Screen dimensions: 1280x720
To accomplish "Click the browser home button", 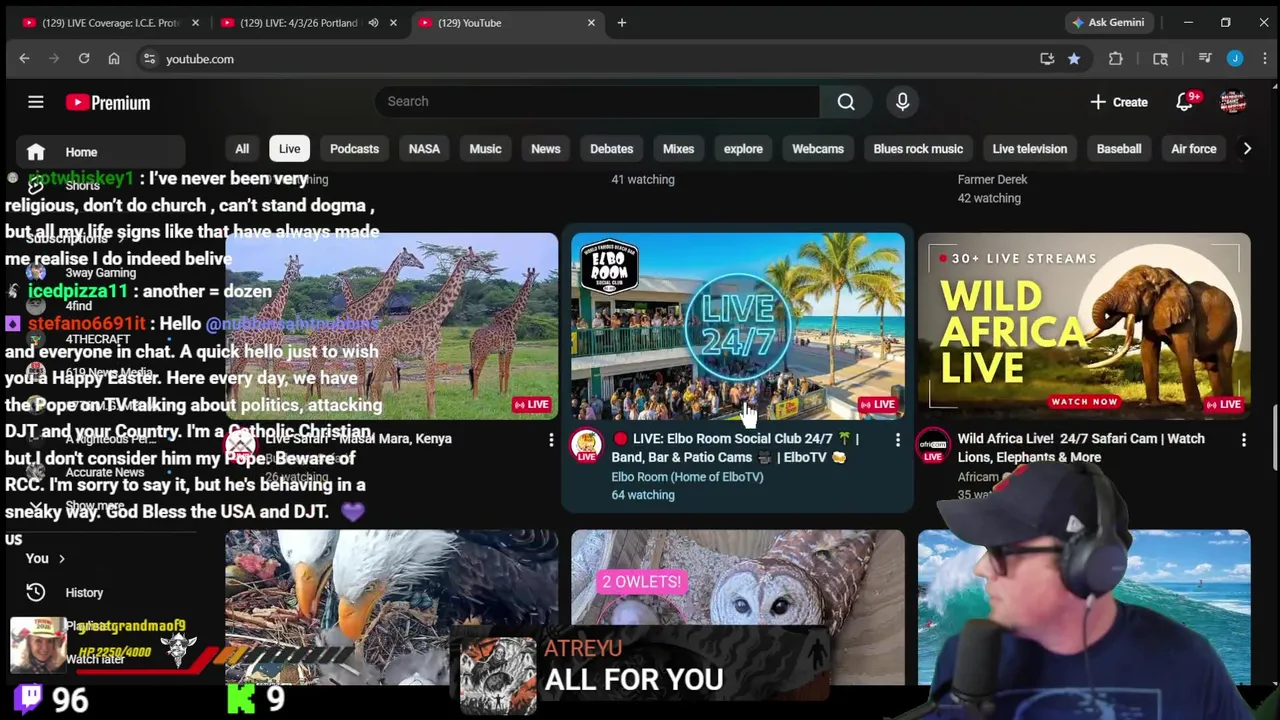I will [x=114, y=59].
